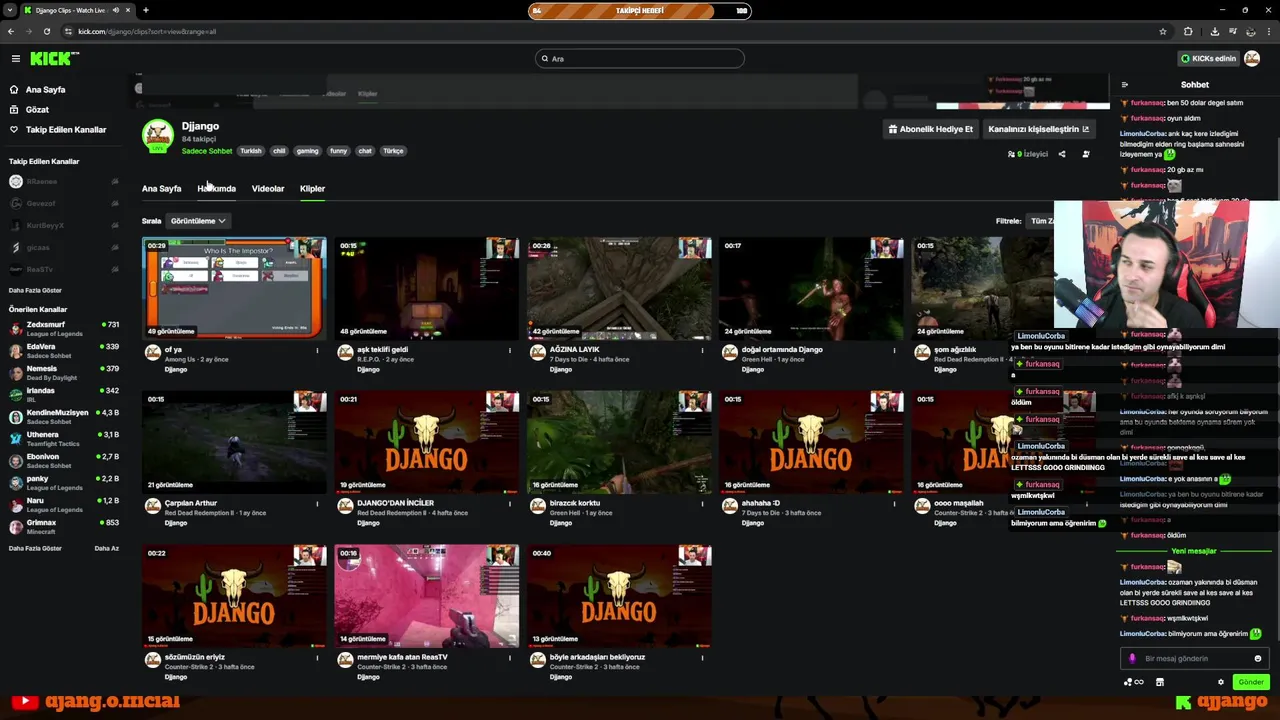This screenshot has height=720, width=1280.
Task: Open options menu of 'doğal ortamında Django' clip
Action: [894, 350]
